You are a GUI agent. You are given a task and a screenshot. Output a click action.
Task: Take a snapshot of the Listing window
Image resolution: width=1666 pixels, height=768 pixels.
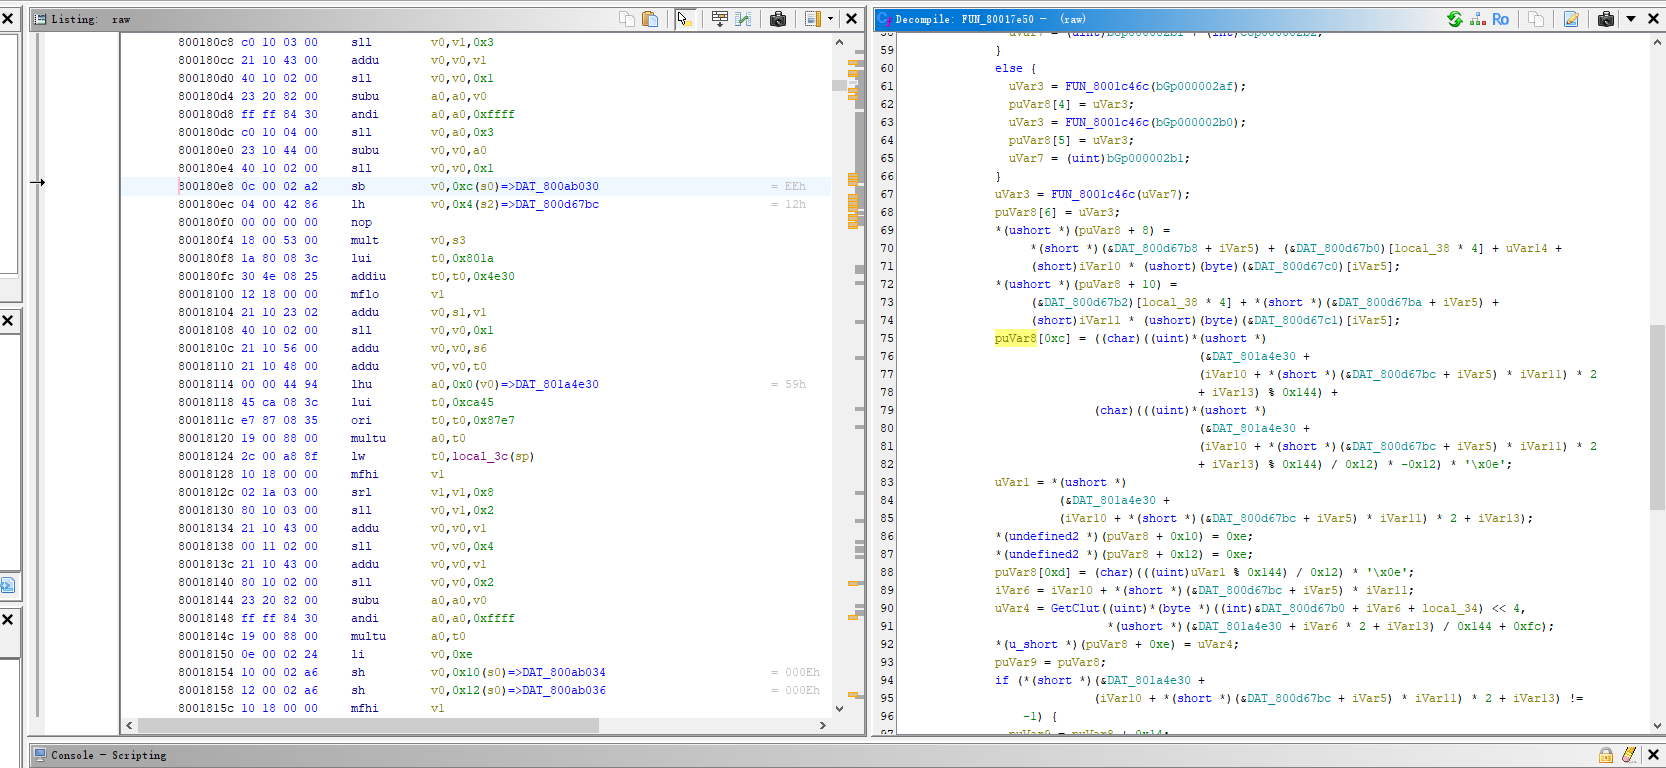click(778, 19)
